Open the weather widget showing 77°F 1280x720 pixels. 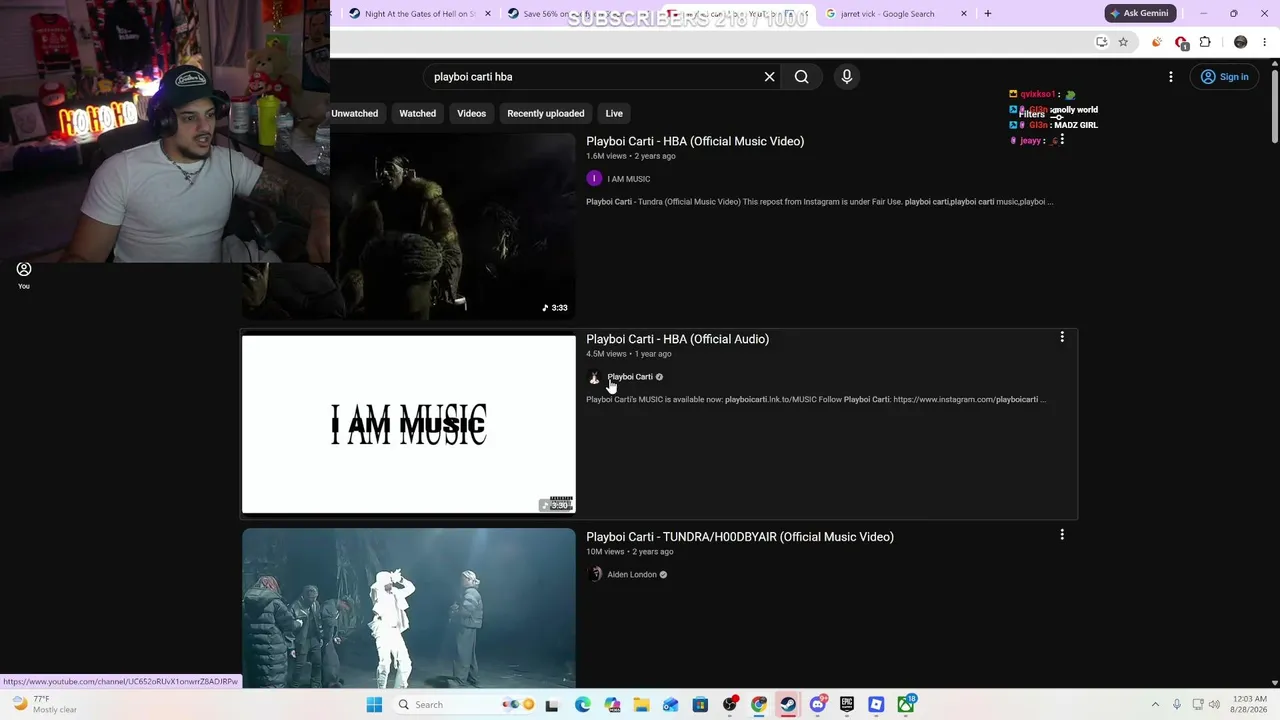pyautogui.click(x=45, y=705)
